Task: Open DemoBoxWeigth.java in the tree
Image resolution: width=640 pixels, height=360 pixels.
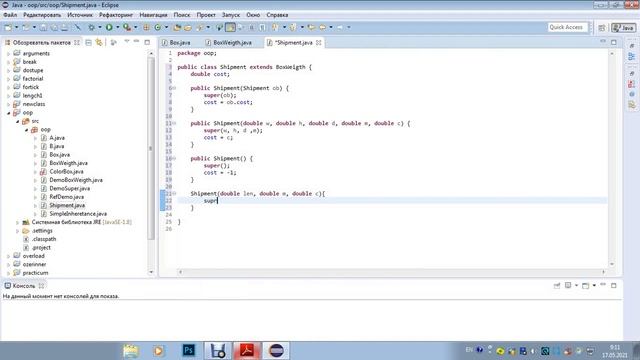Action: click(x=76, y=180)
